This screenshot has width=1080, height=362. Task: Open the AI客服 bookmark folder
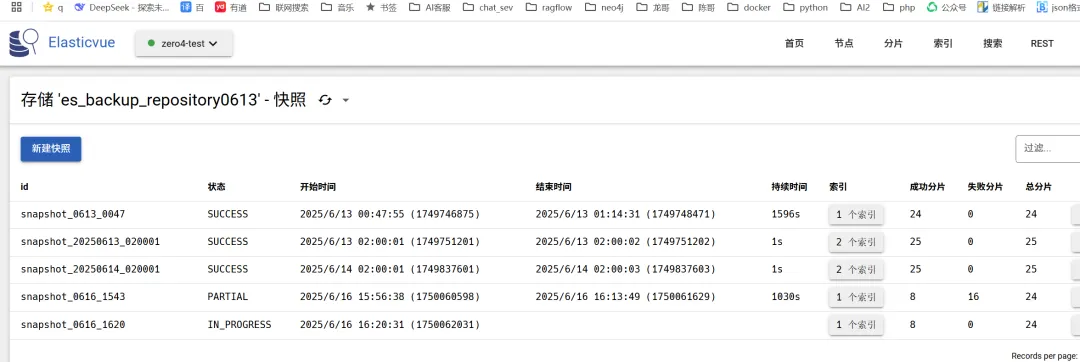pos(429,8)
